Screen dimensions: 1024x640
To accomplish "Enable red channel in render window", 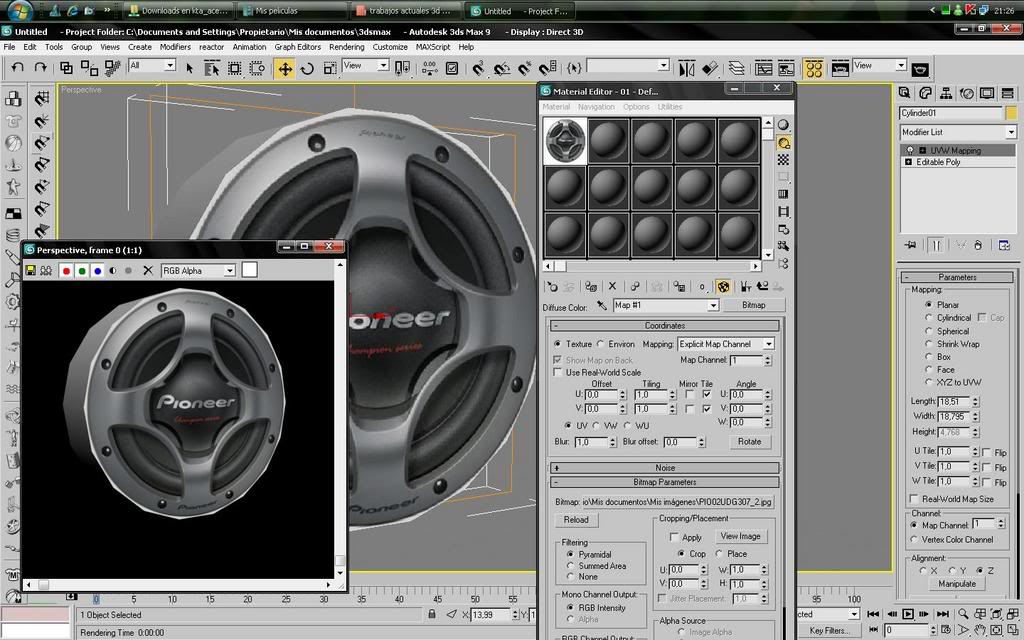I will pyautogui.click(x=66, y=270).
